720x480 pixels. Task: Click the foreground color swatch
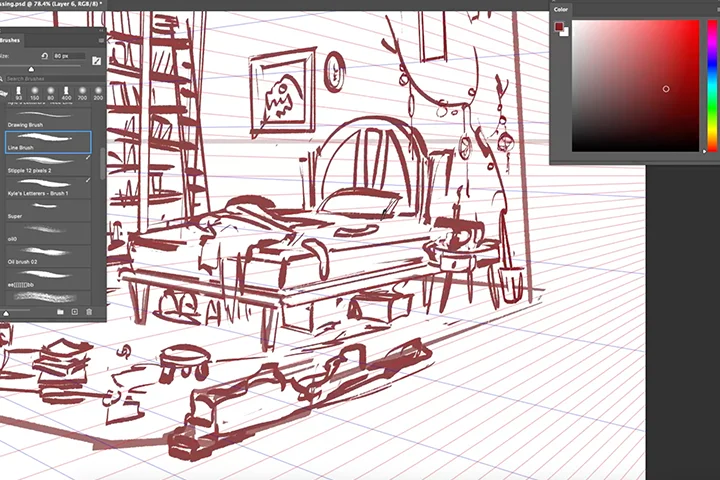tap(559, 27)
